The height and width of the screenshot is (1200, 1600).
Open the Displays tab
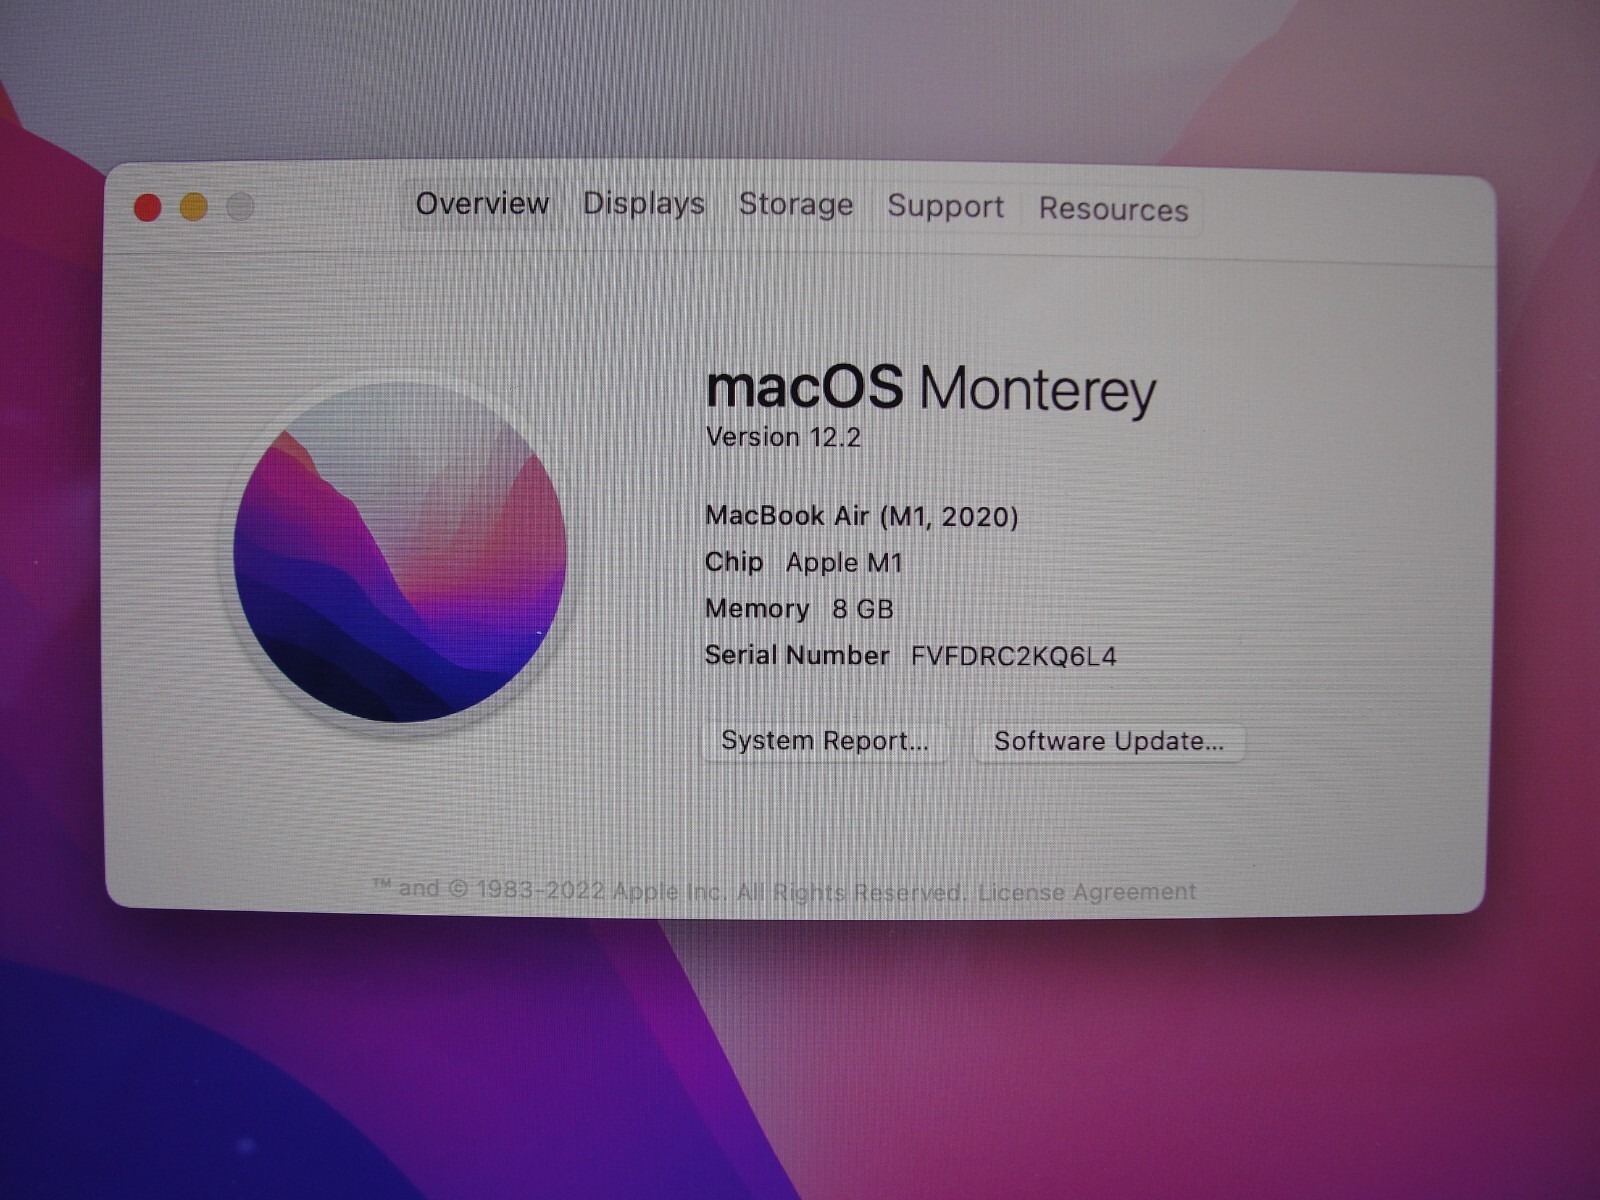(644, 204)
